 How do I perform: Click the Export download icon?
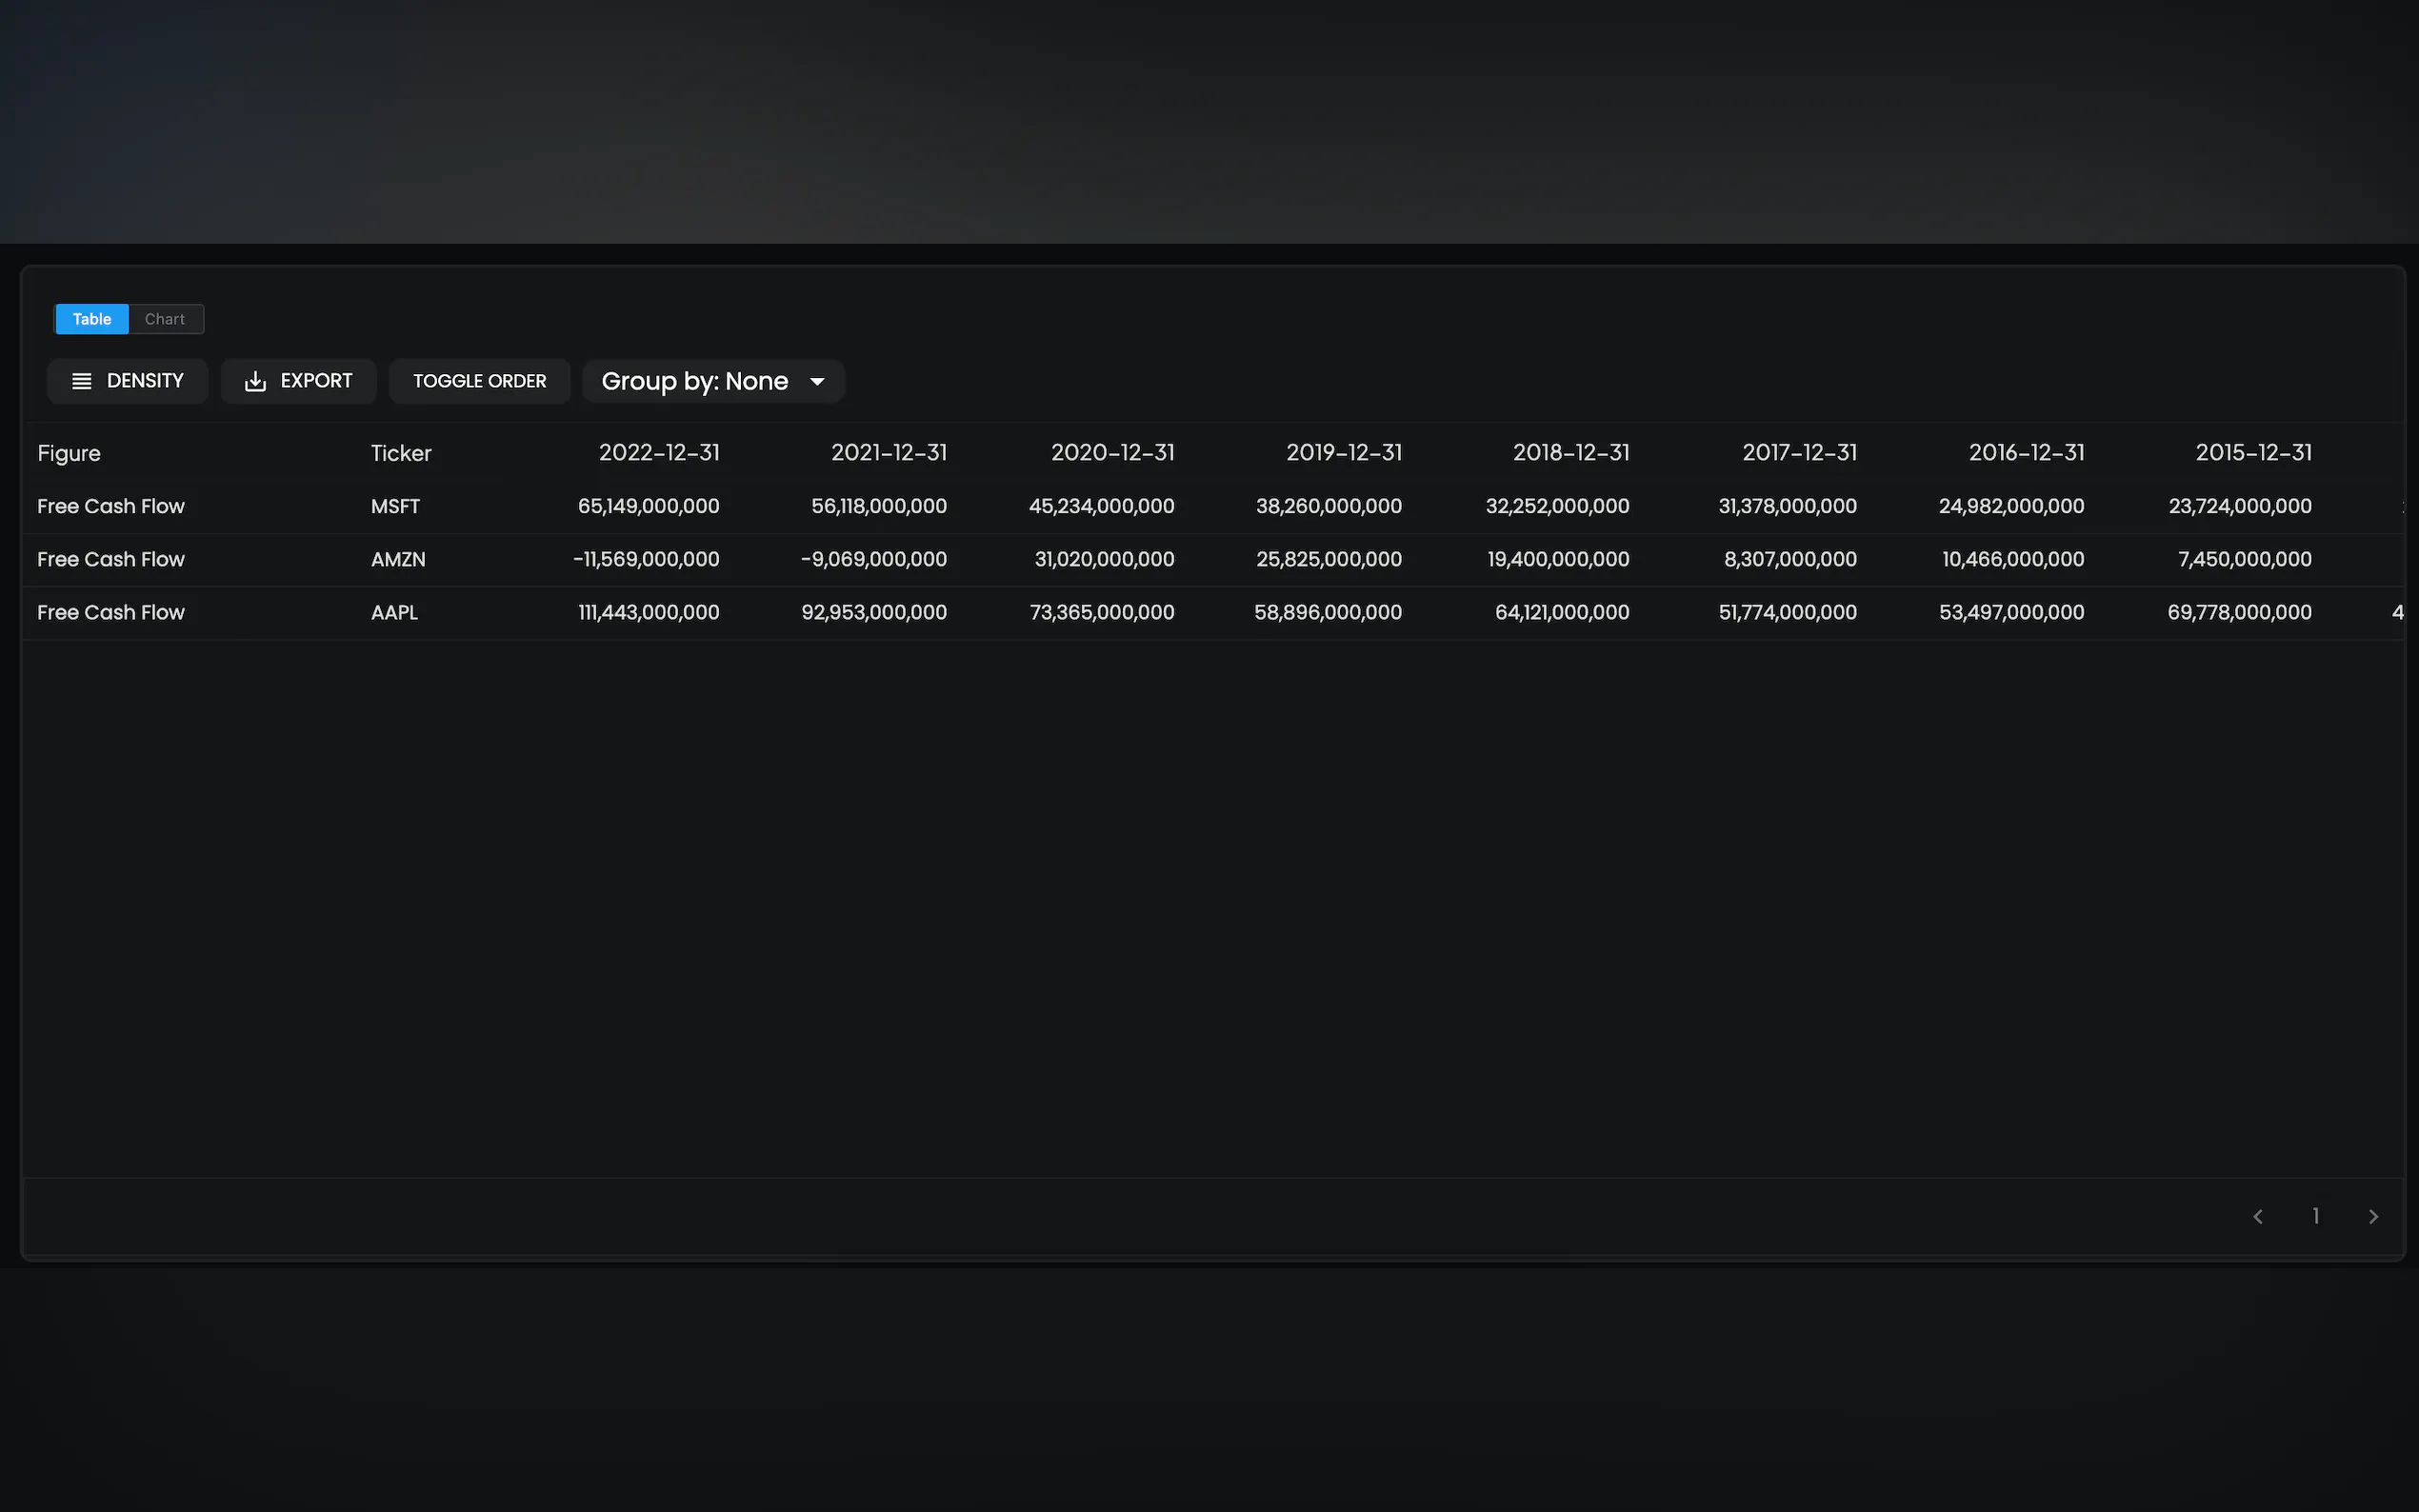coord(255,381)
